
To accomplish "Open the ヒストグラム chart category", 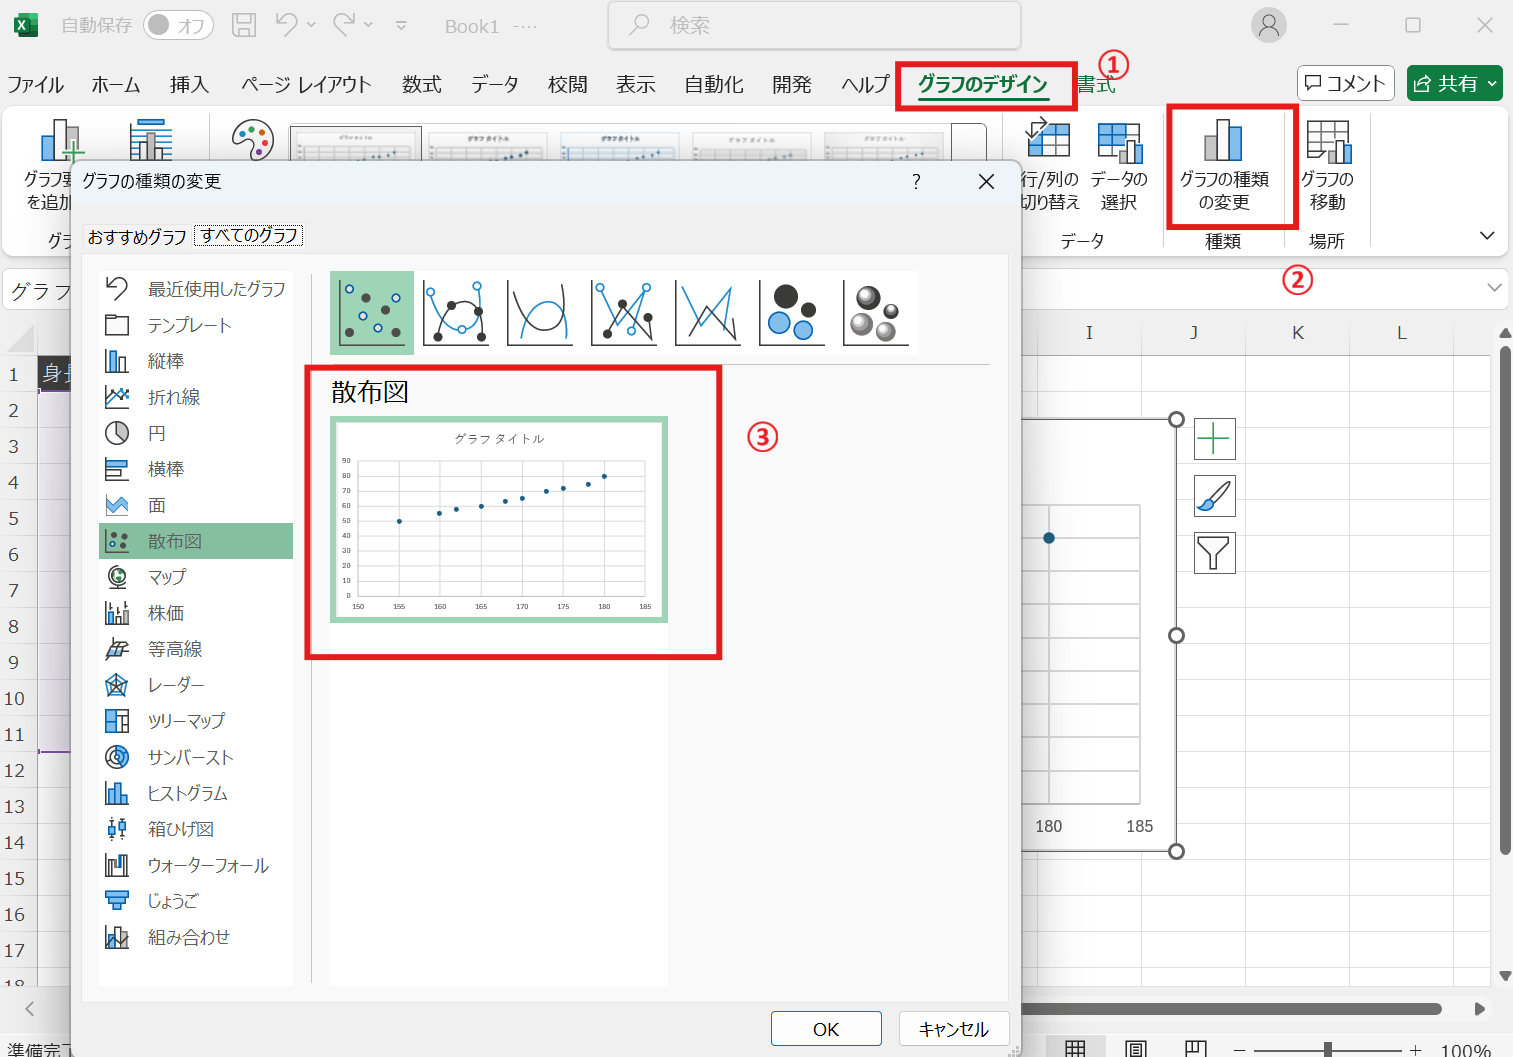I will click(186, 792).
